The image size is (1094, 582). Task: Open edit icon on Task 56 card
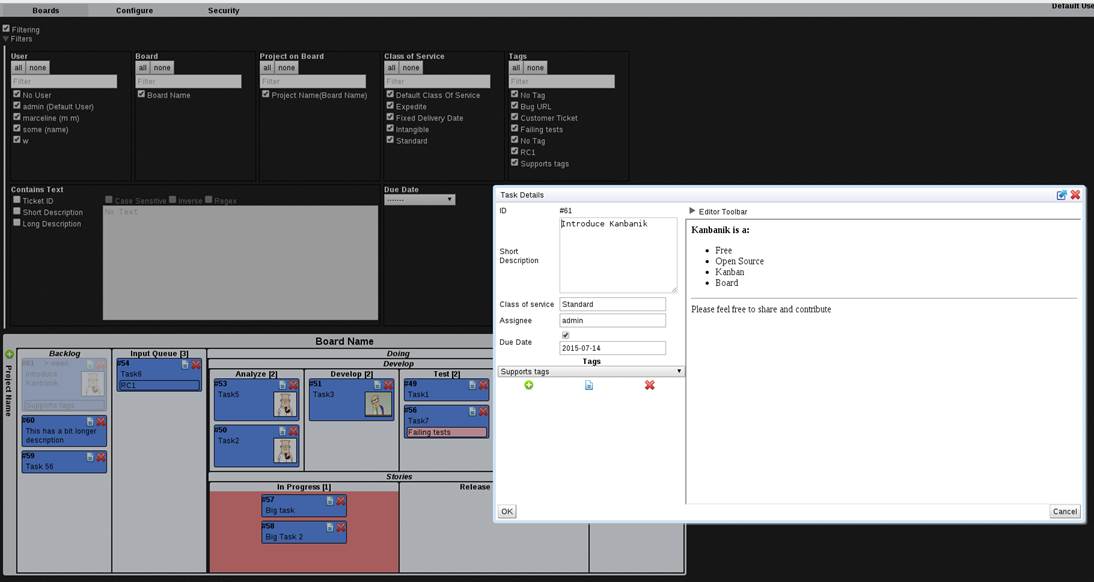coord(89,457)
